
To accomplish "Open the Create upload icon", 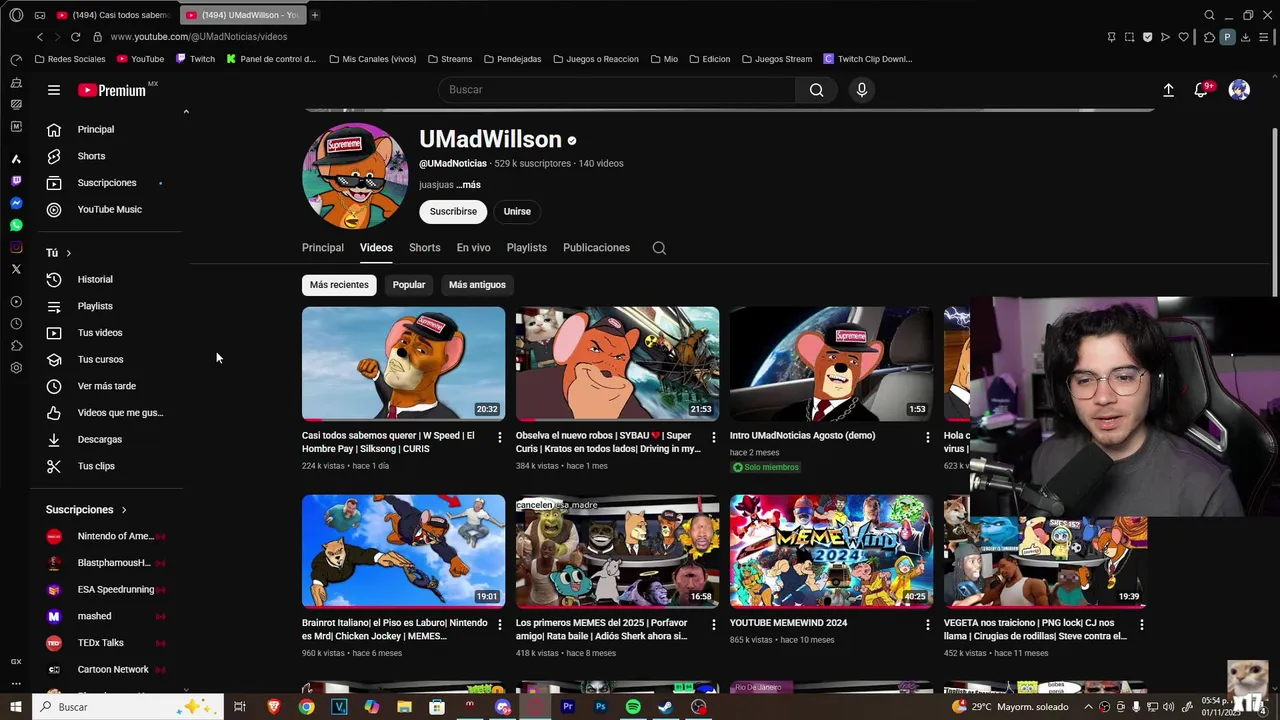I will (1168, 90).
